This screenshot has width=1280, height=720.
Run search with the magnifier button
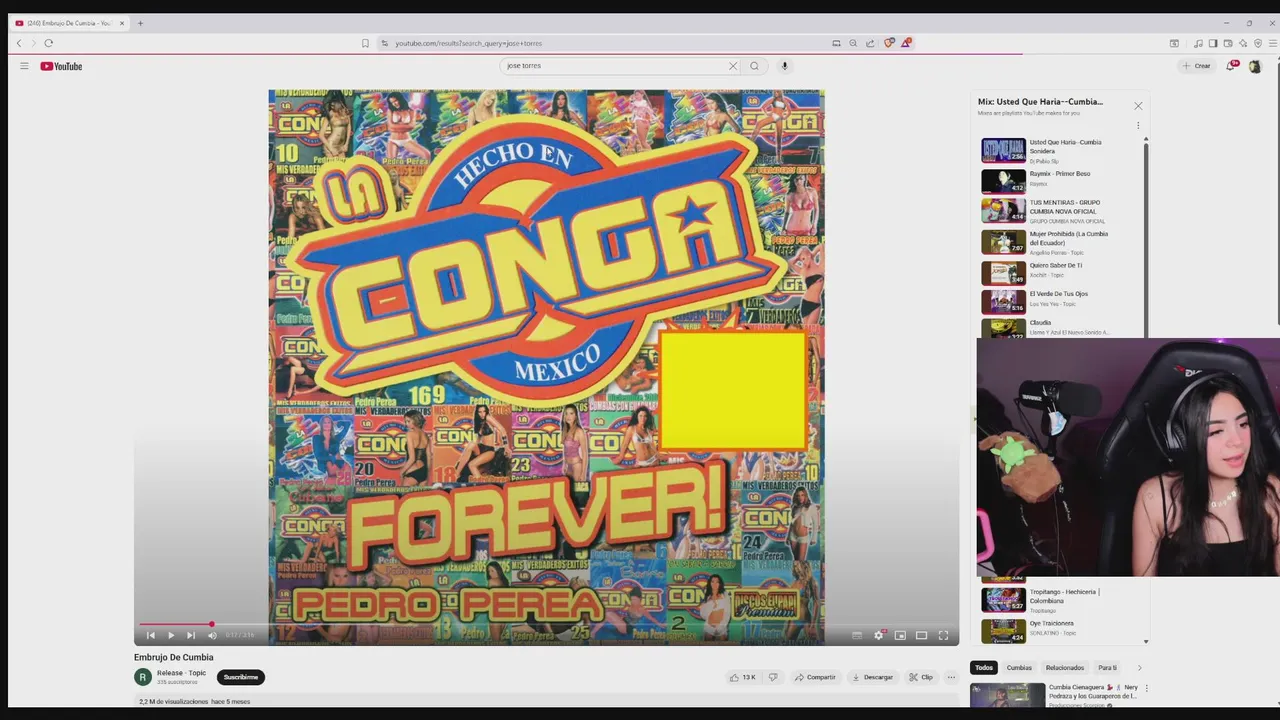point(755,66)
